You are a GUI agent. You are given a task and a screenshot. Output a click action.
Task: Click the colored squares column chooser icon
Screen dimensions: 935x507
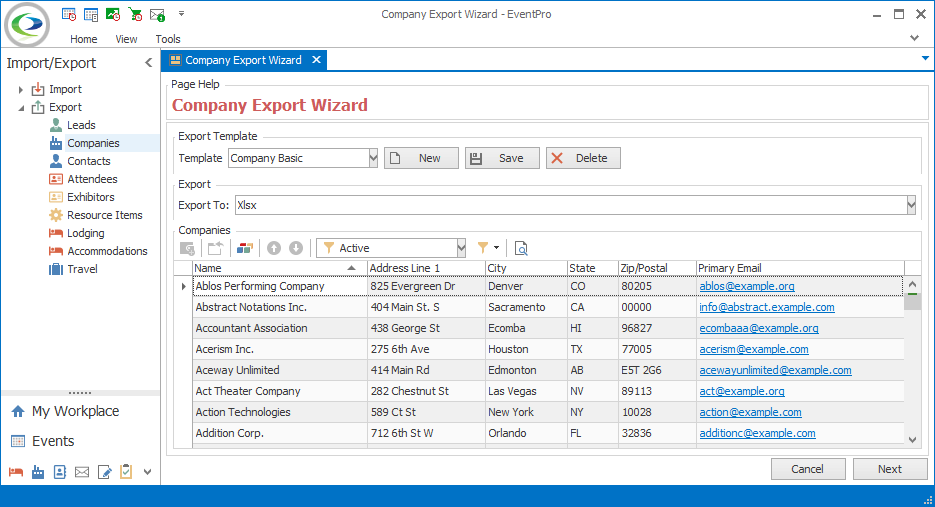pyautogui.click(x=244, y=248)
